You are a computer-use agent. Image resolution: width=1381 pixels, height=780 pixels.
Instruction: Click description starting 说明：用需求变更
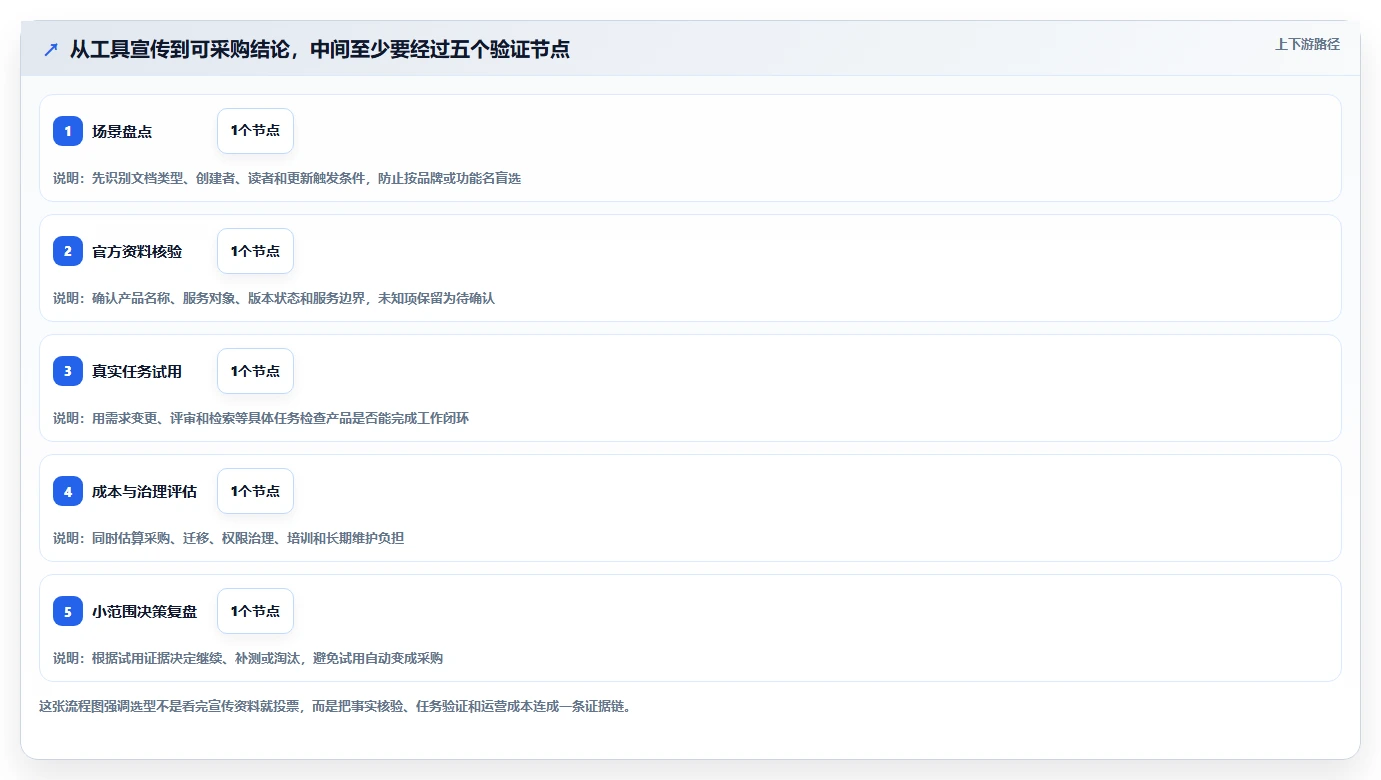click(x=261, y=418)
